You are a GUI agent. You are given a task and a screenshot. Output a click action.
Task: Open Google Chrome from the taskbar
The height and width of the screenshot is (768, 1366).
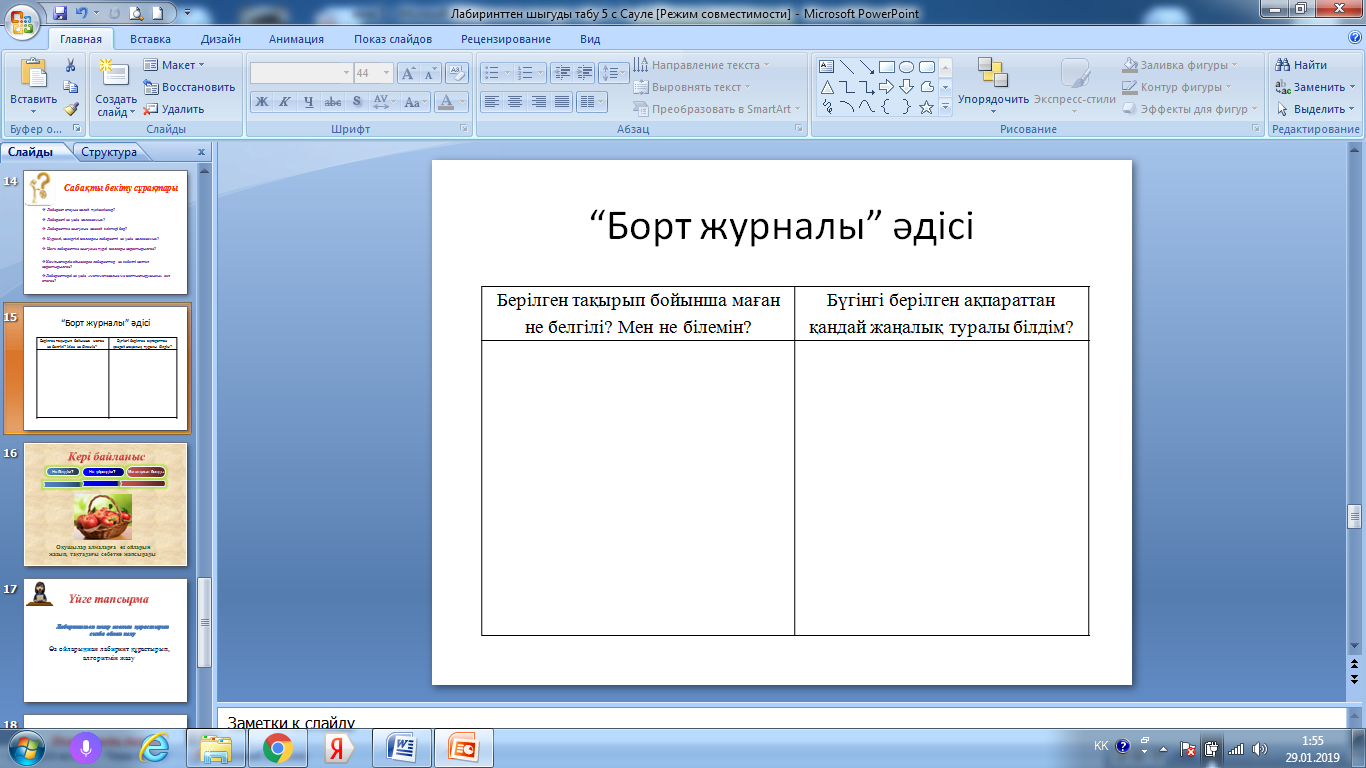(x=277, y=747)
